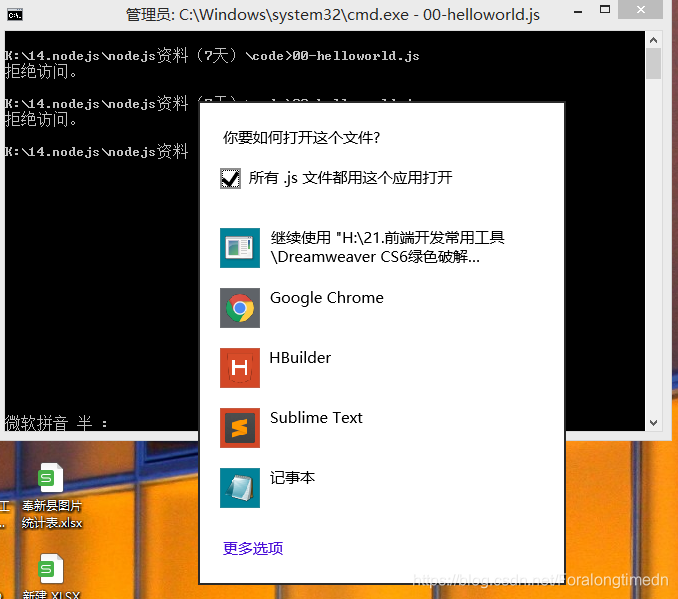Click cmd scrollbar up arrow

click(x=653, y=40)
